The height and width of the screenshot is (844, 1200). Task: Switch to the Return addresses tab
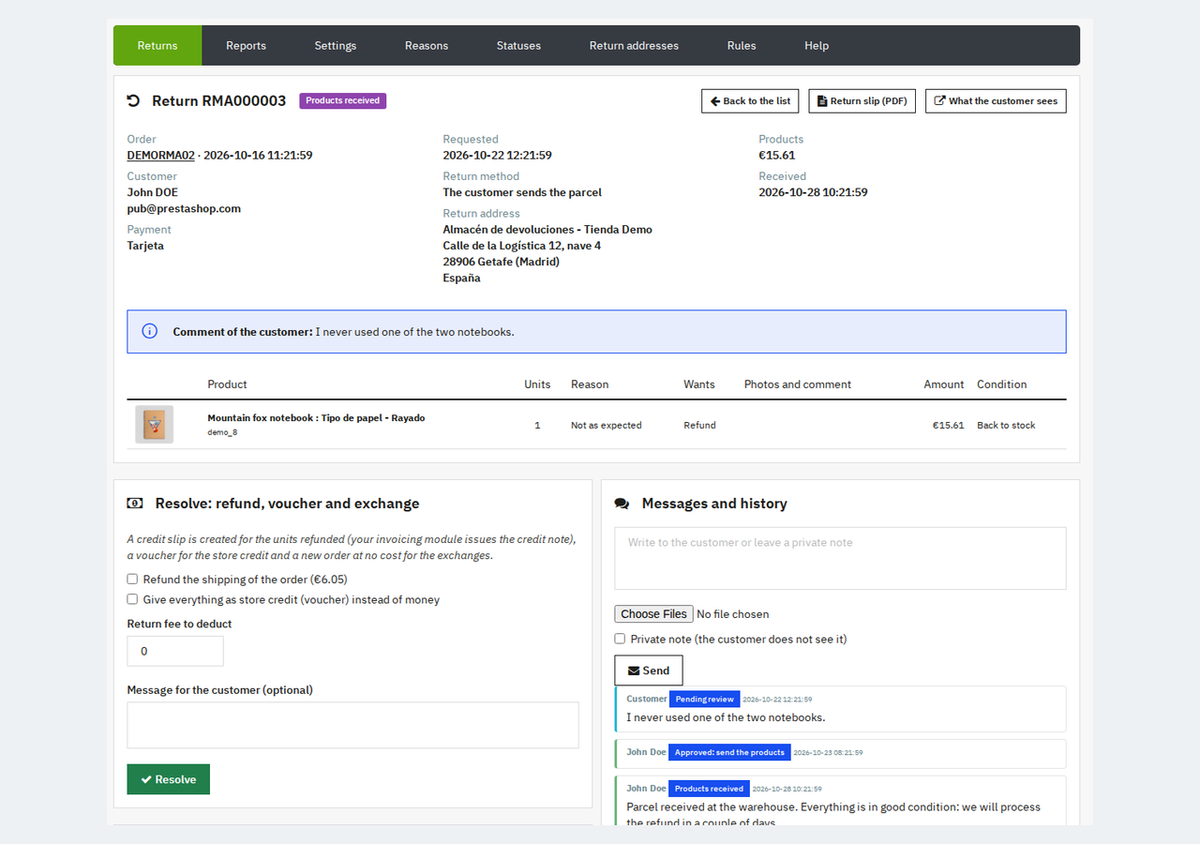[634, 46]
